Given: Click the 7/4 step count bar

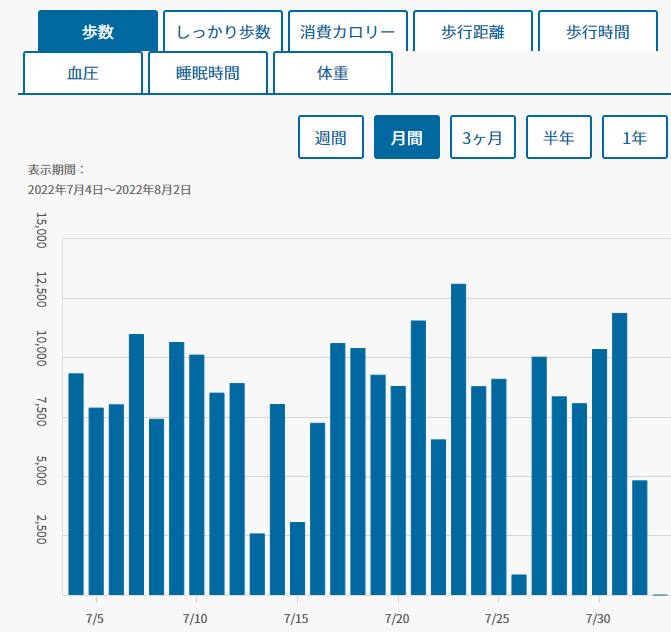Looking at the screenshot, I should [x=76, y=484].
